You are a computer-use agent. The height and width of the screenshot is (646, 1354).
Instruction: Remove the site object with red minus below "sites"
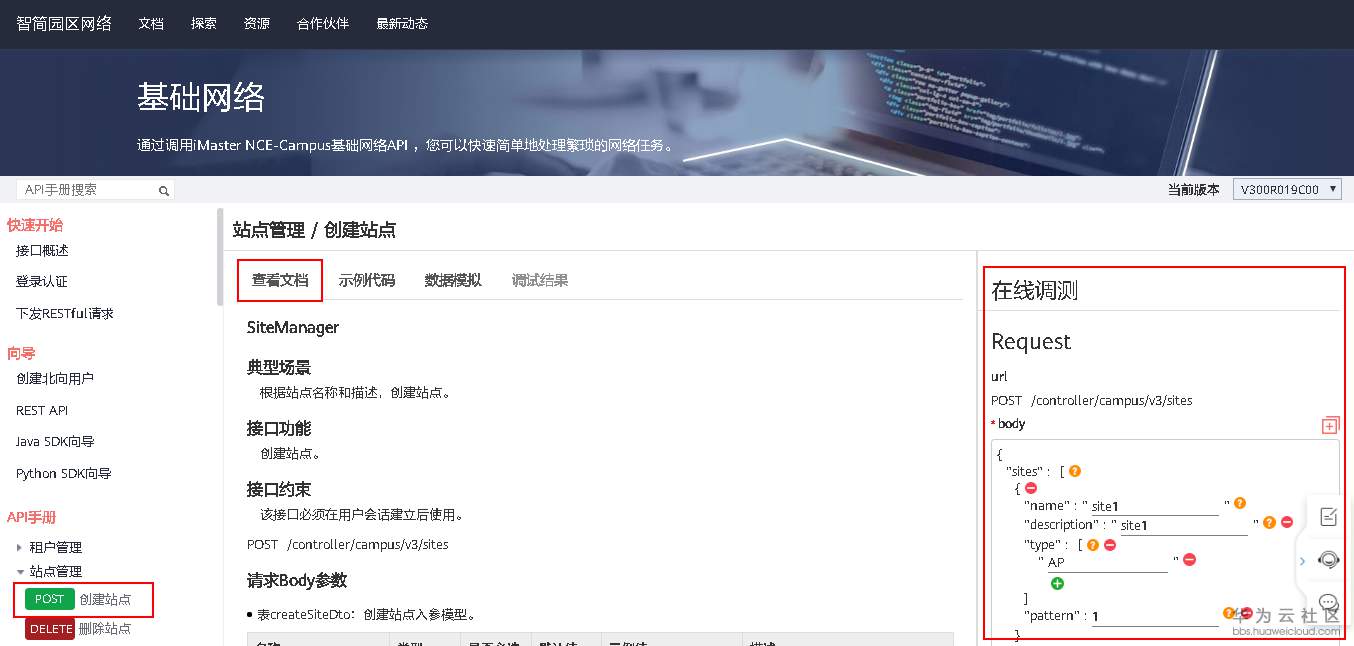1031,488
